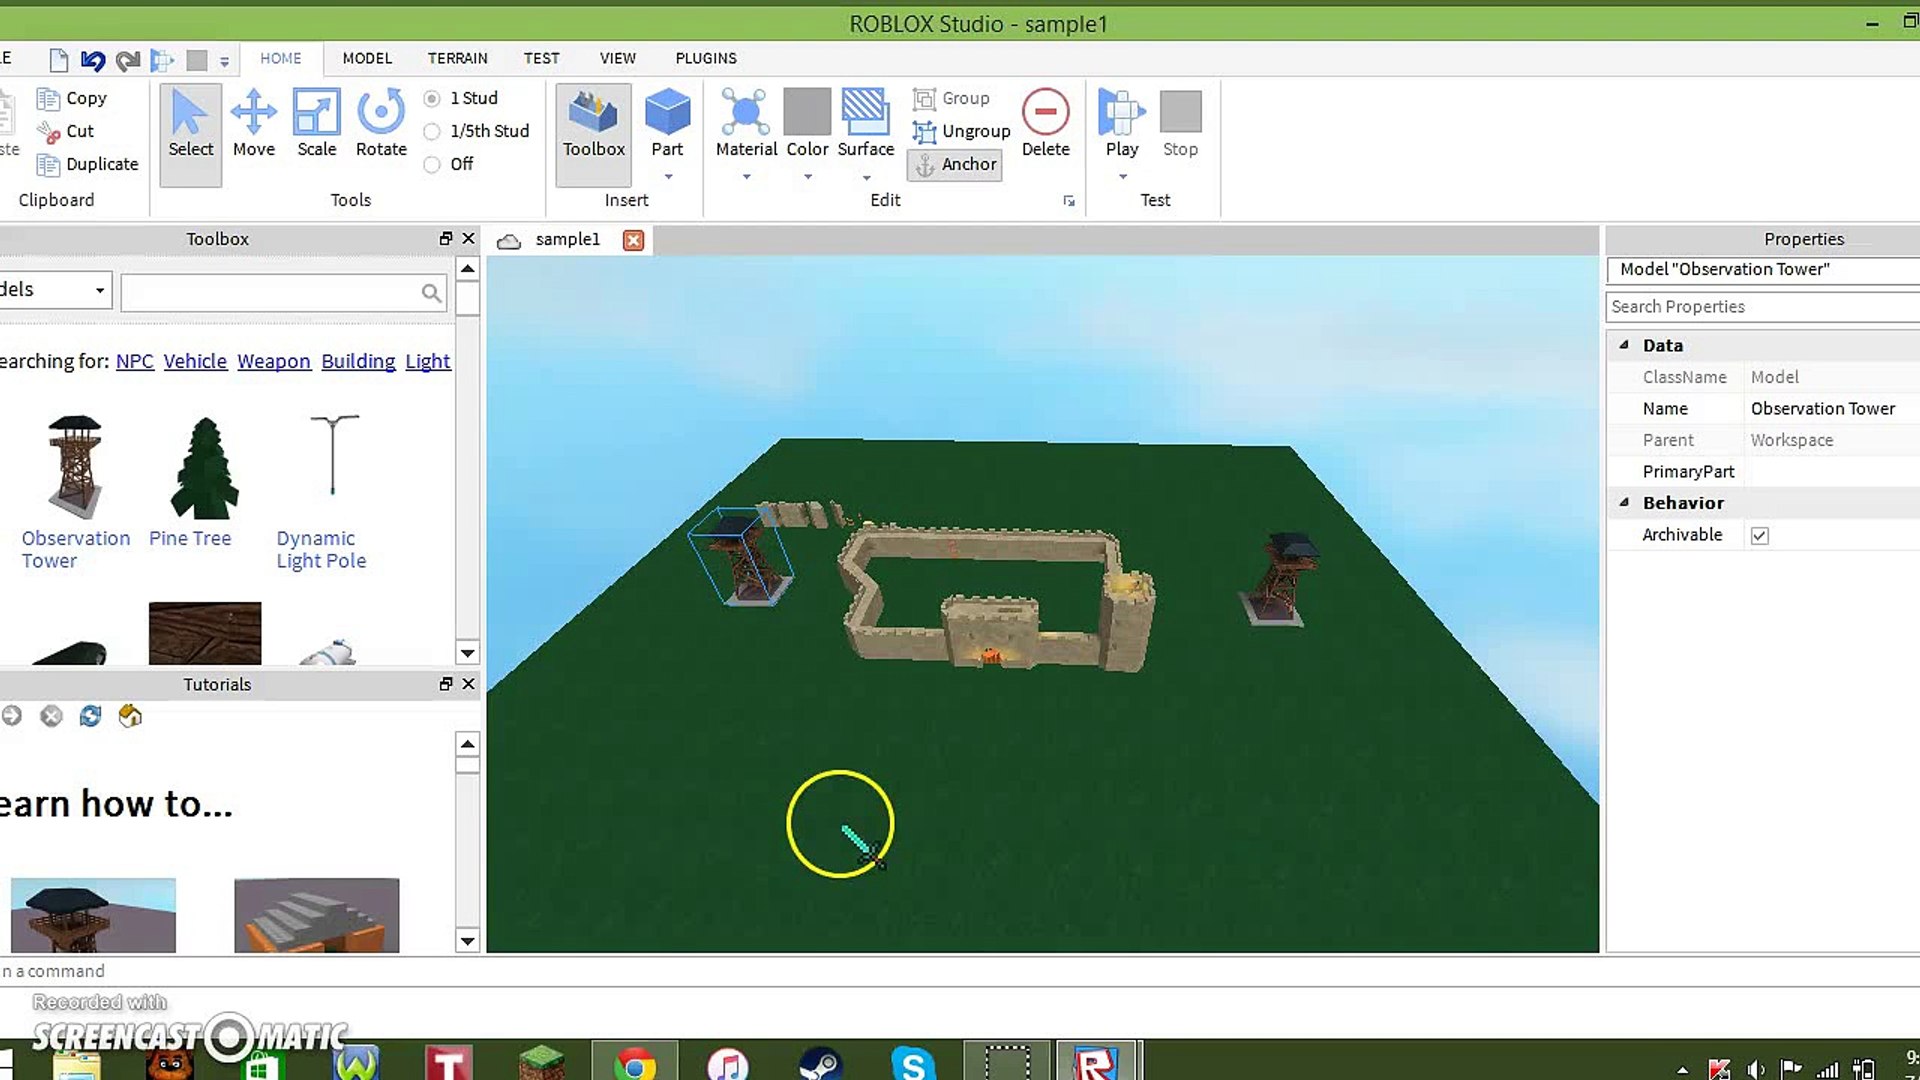Viewport: 1920px width, 1080px height.
Task: Open the MODEL ribbon tab
Action: pyautogui.click(x=367, y=58)
